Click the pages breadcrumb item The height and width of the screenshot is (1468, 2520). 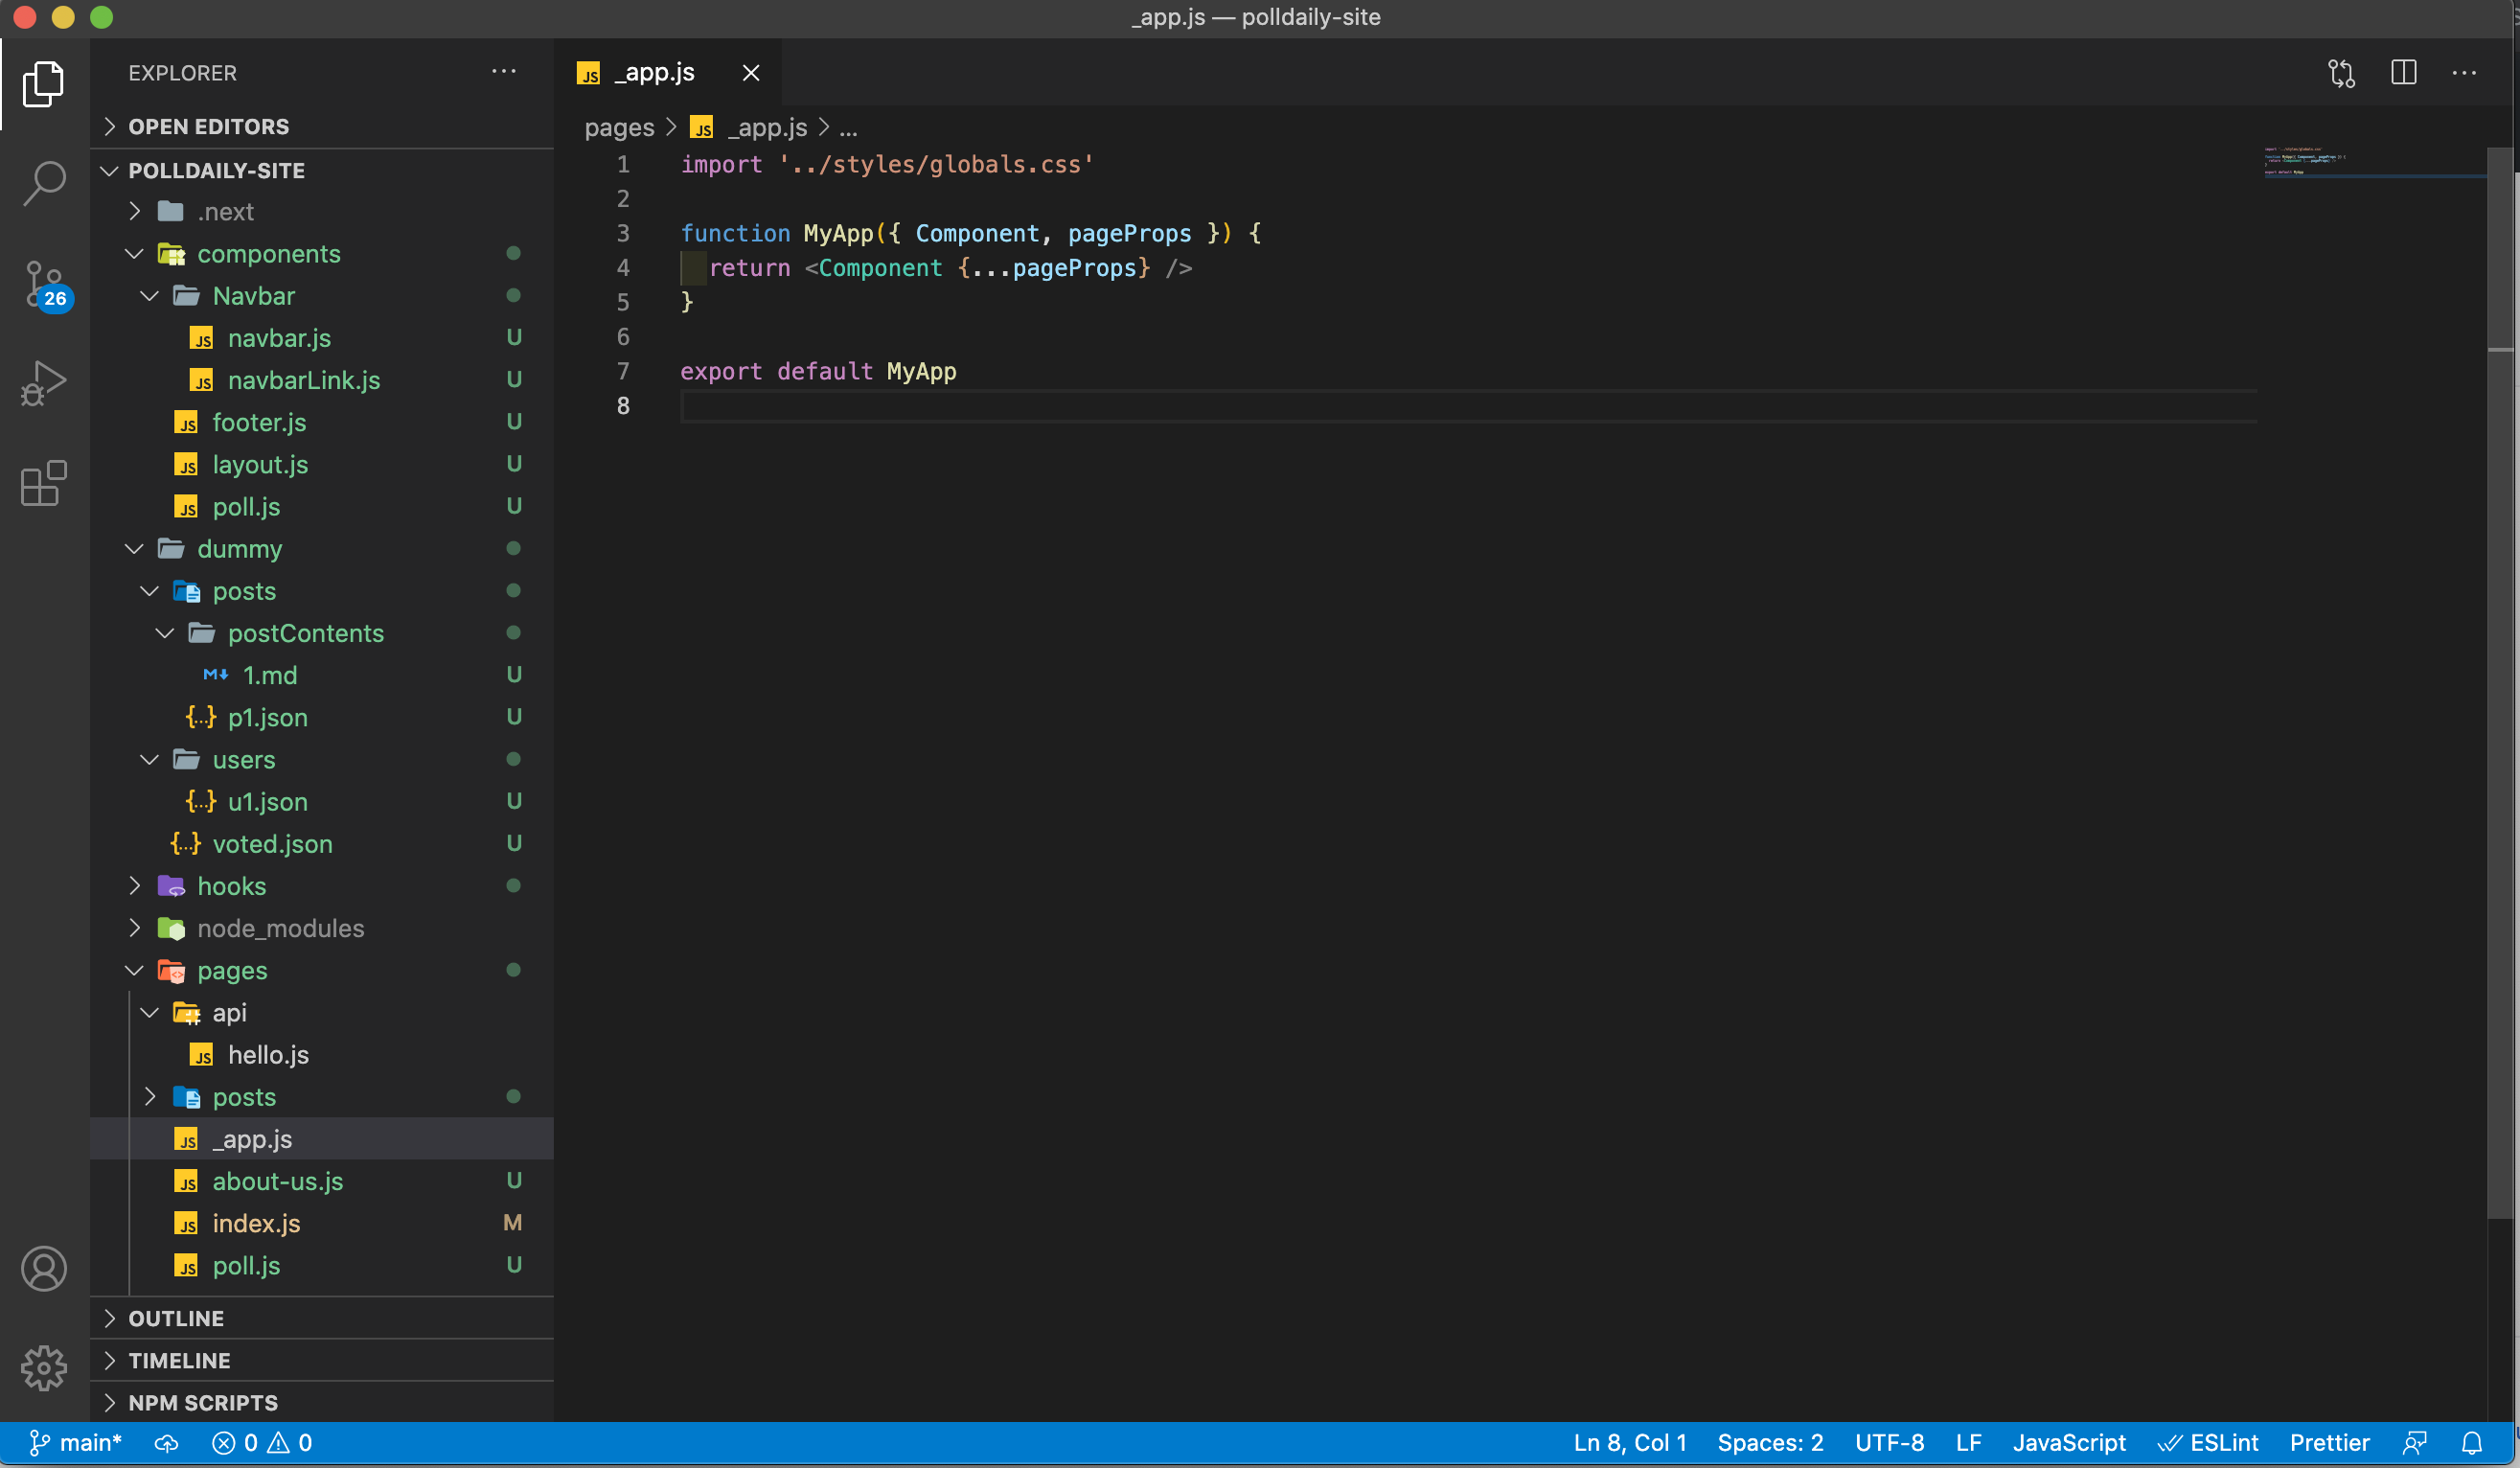point(618,128)
